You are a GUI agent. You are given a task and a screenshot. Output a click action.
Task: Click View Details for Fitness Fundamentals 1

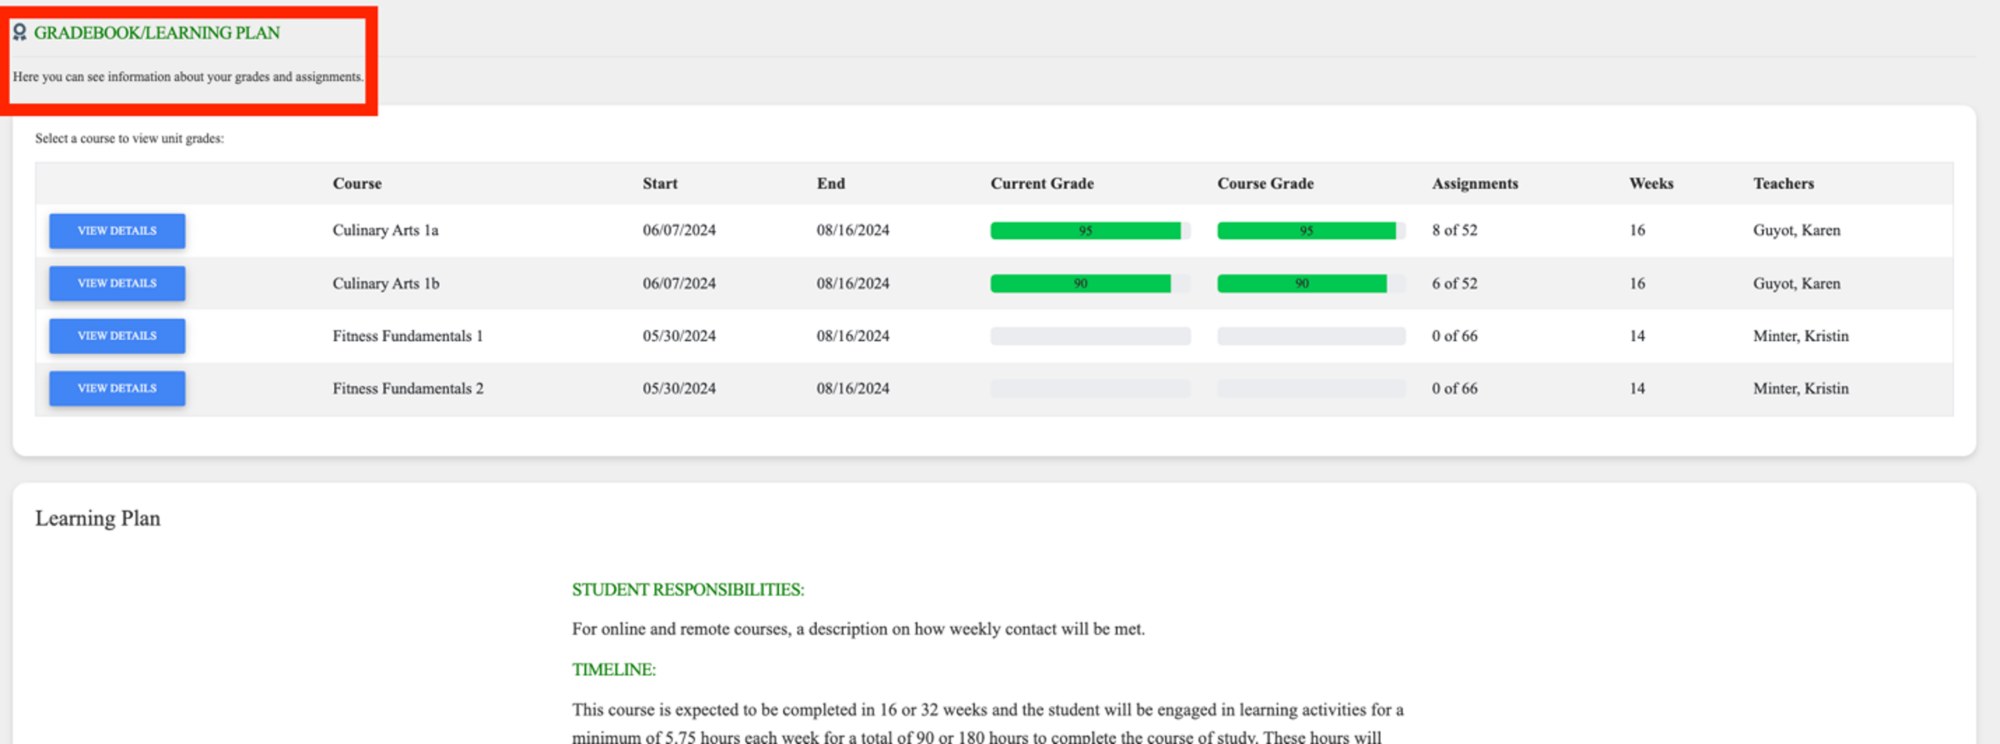pos(117,336)
